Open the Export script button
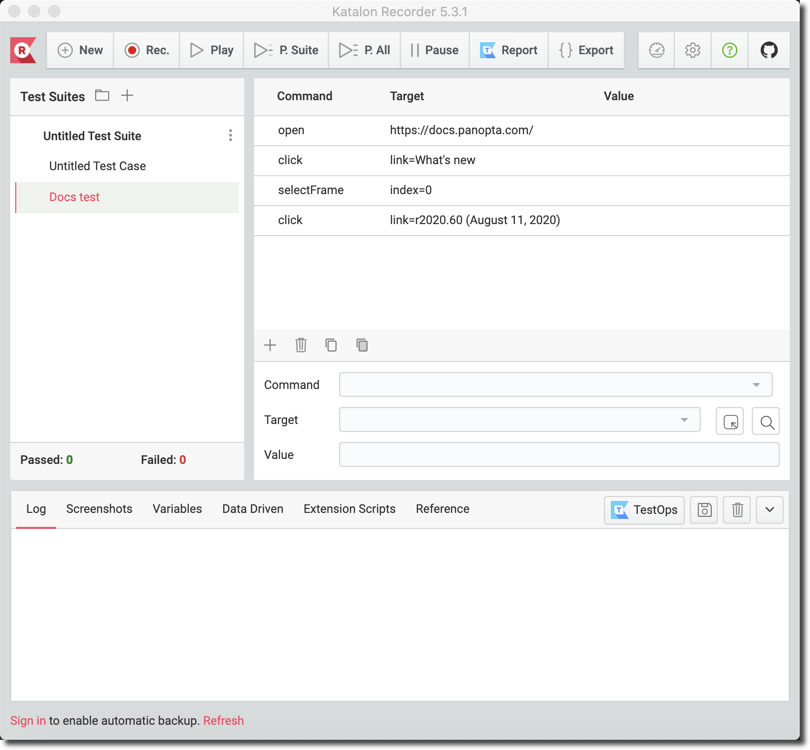Viewport: 810px width, 750px height. (x=586, y=50)
